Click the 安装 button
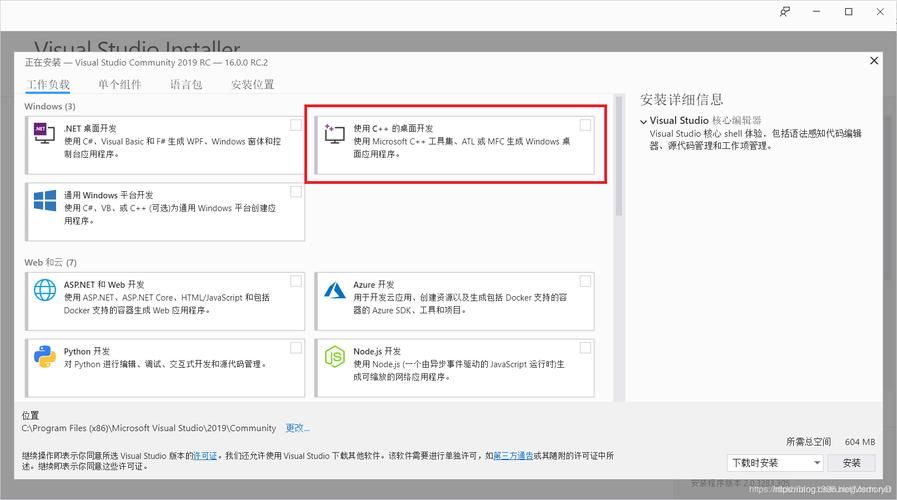Viewport: 897px width, 500px height. click(851, 463)
